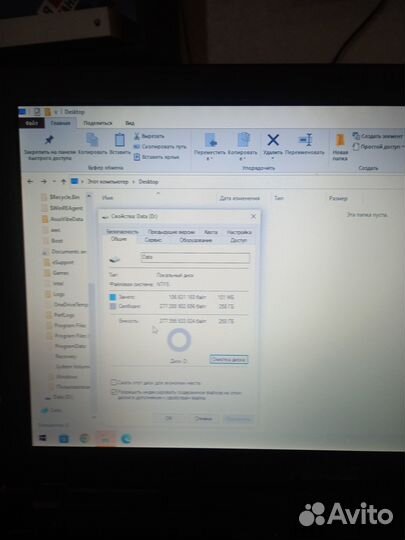Viewport: 405px width, 540px height.
Task: Open the Общие tab in properties
Action: pos(119,239)
